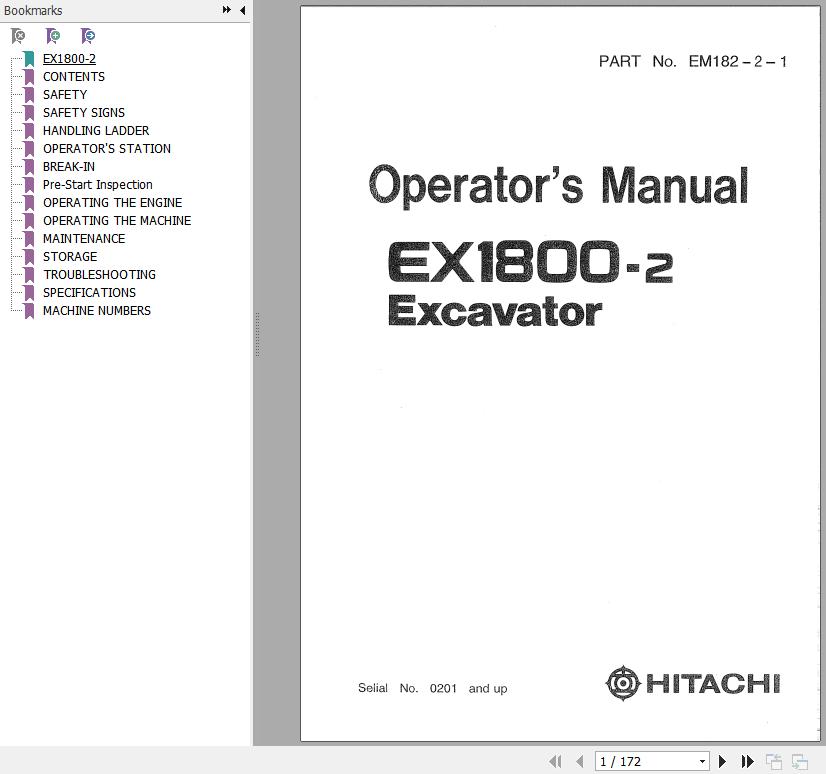Screen dimensions: 826x774
Task: Click bookmark icon beside MACHINE NUMBERS
Action: 29,311
